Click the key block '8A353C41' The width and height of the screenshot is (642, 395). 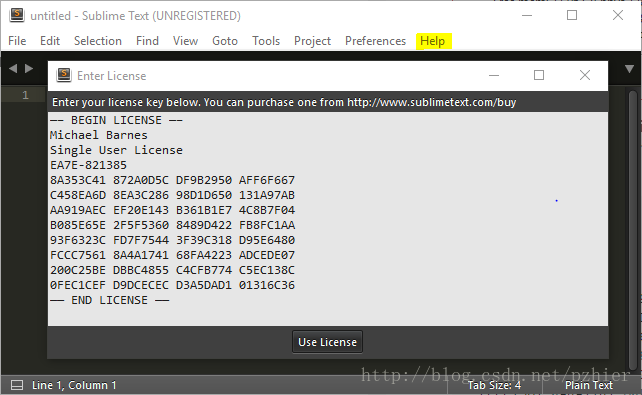[x=78, y=180]
